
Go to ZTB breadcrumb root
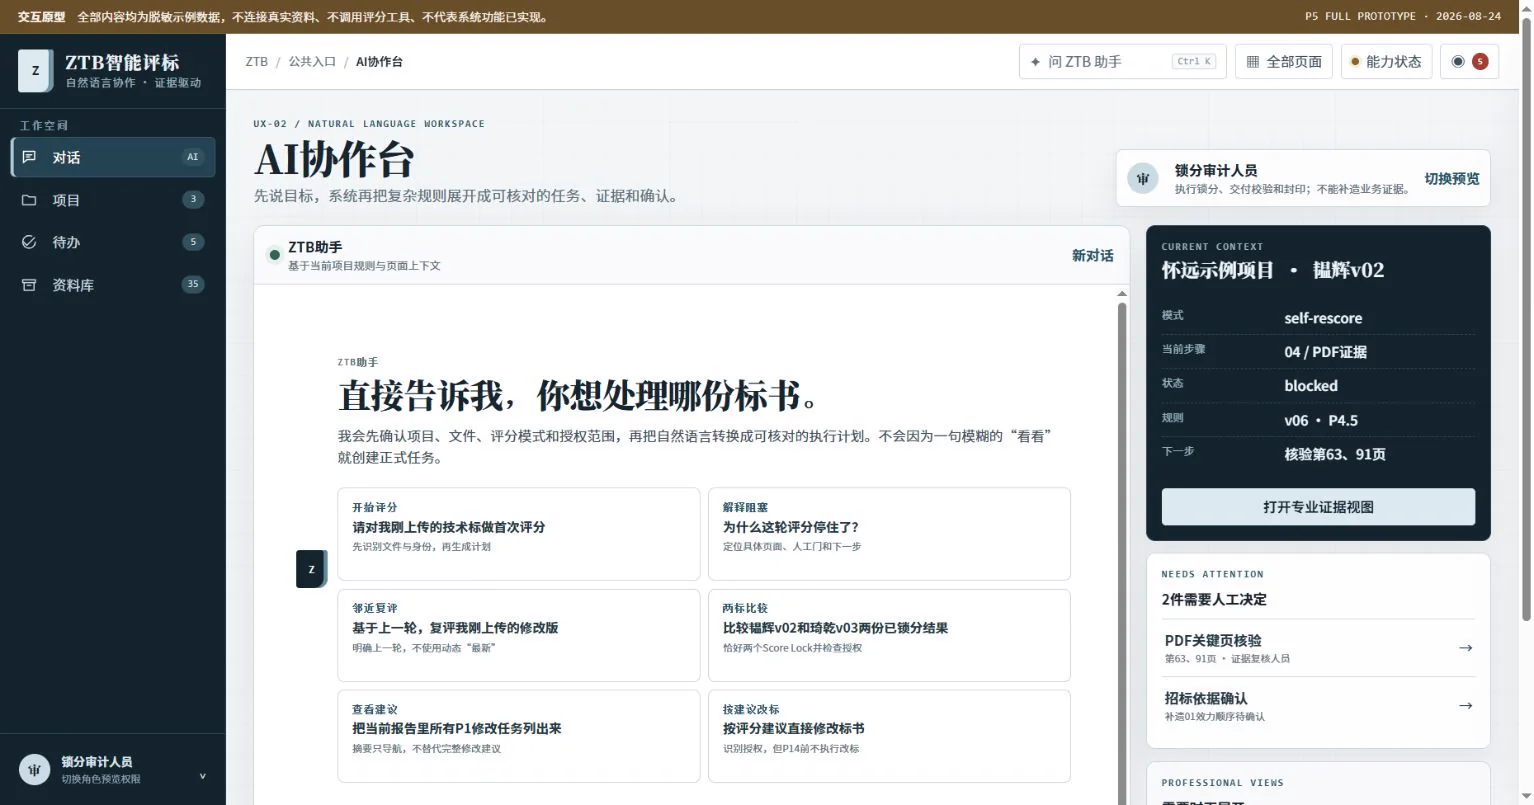257,62
